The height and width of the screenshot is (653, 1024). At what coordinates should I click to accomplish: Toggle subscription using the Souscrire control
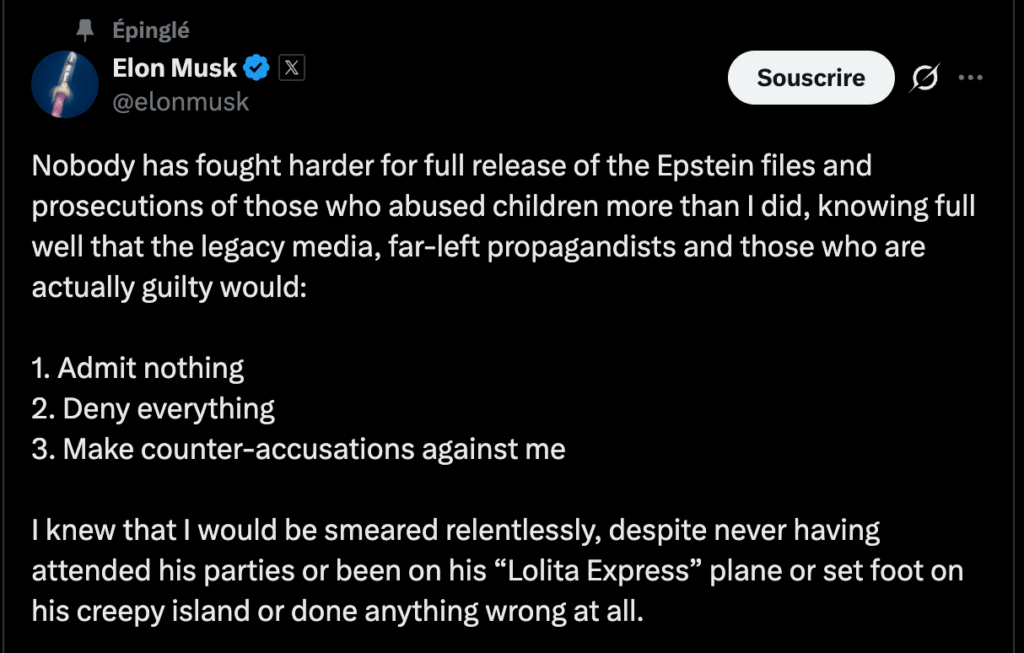click(811, 77)
